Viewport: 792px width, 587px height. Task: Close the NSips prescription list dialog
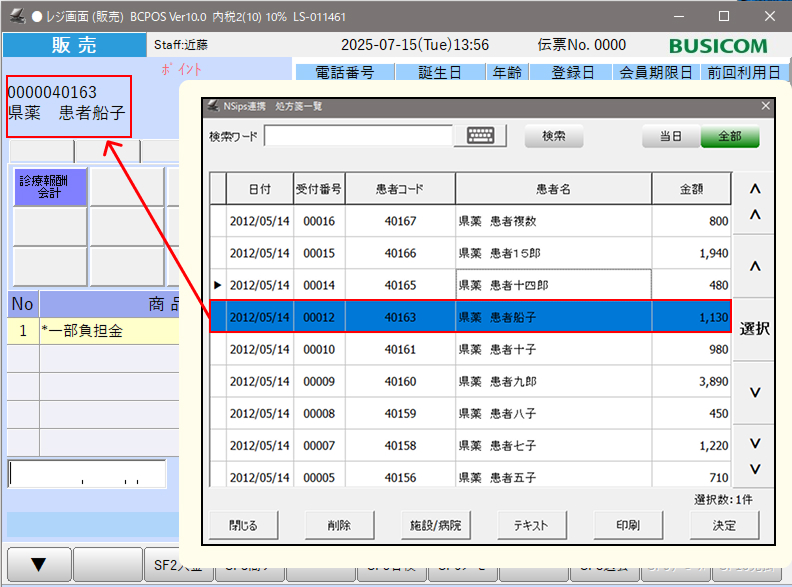766,106
